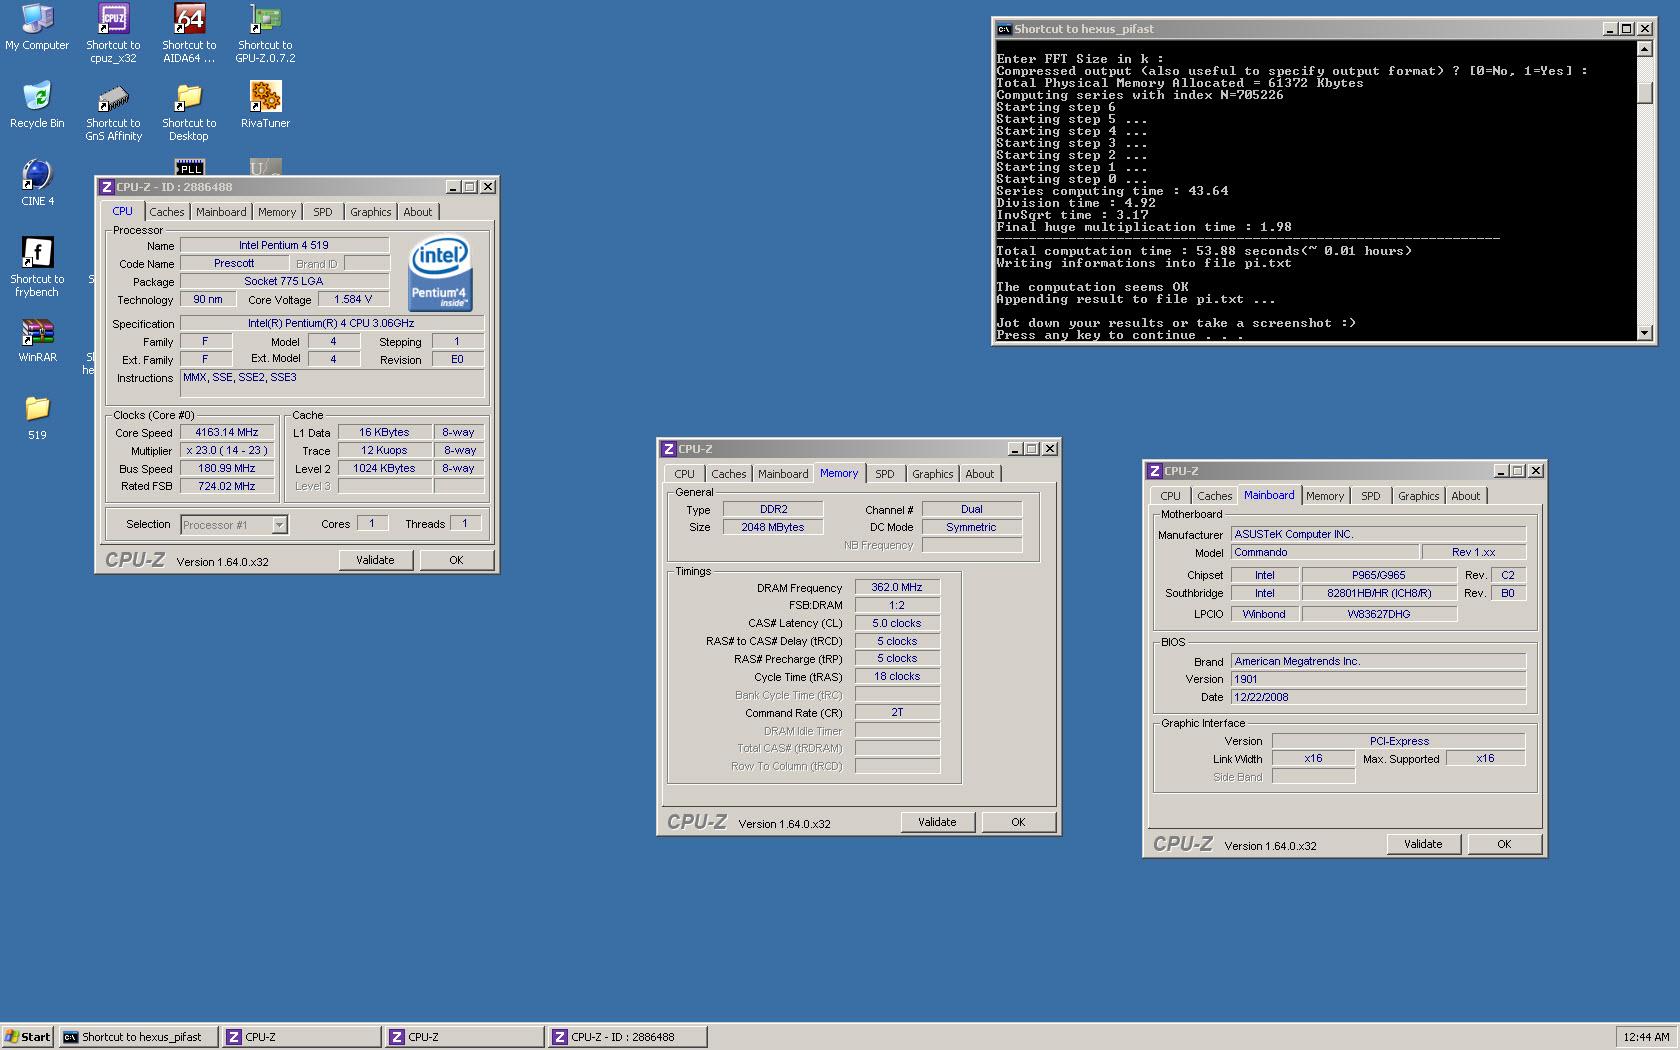Open About tab in CPU-Z ID 2886488 window
The image size is (1680, 1050).
(418, 212)
